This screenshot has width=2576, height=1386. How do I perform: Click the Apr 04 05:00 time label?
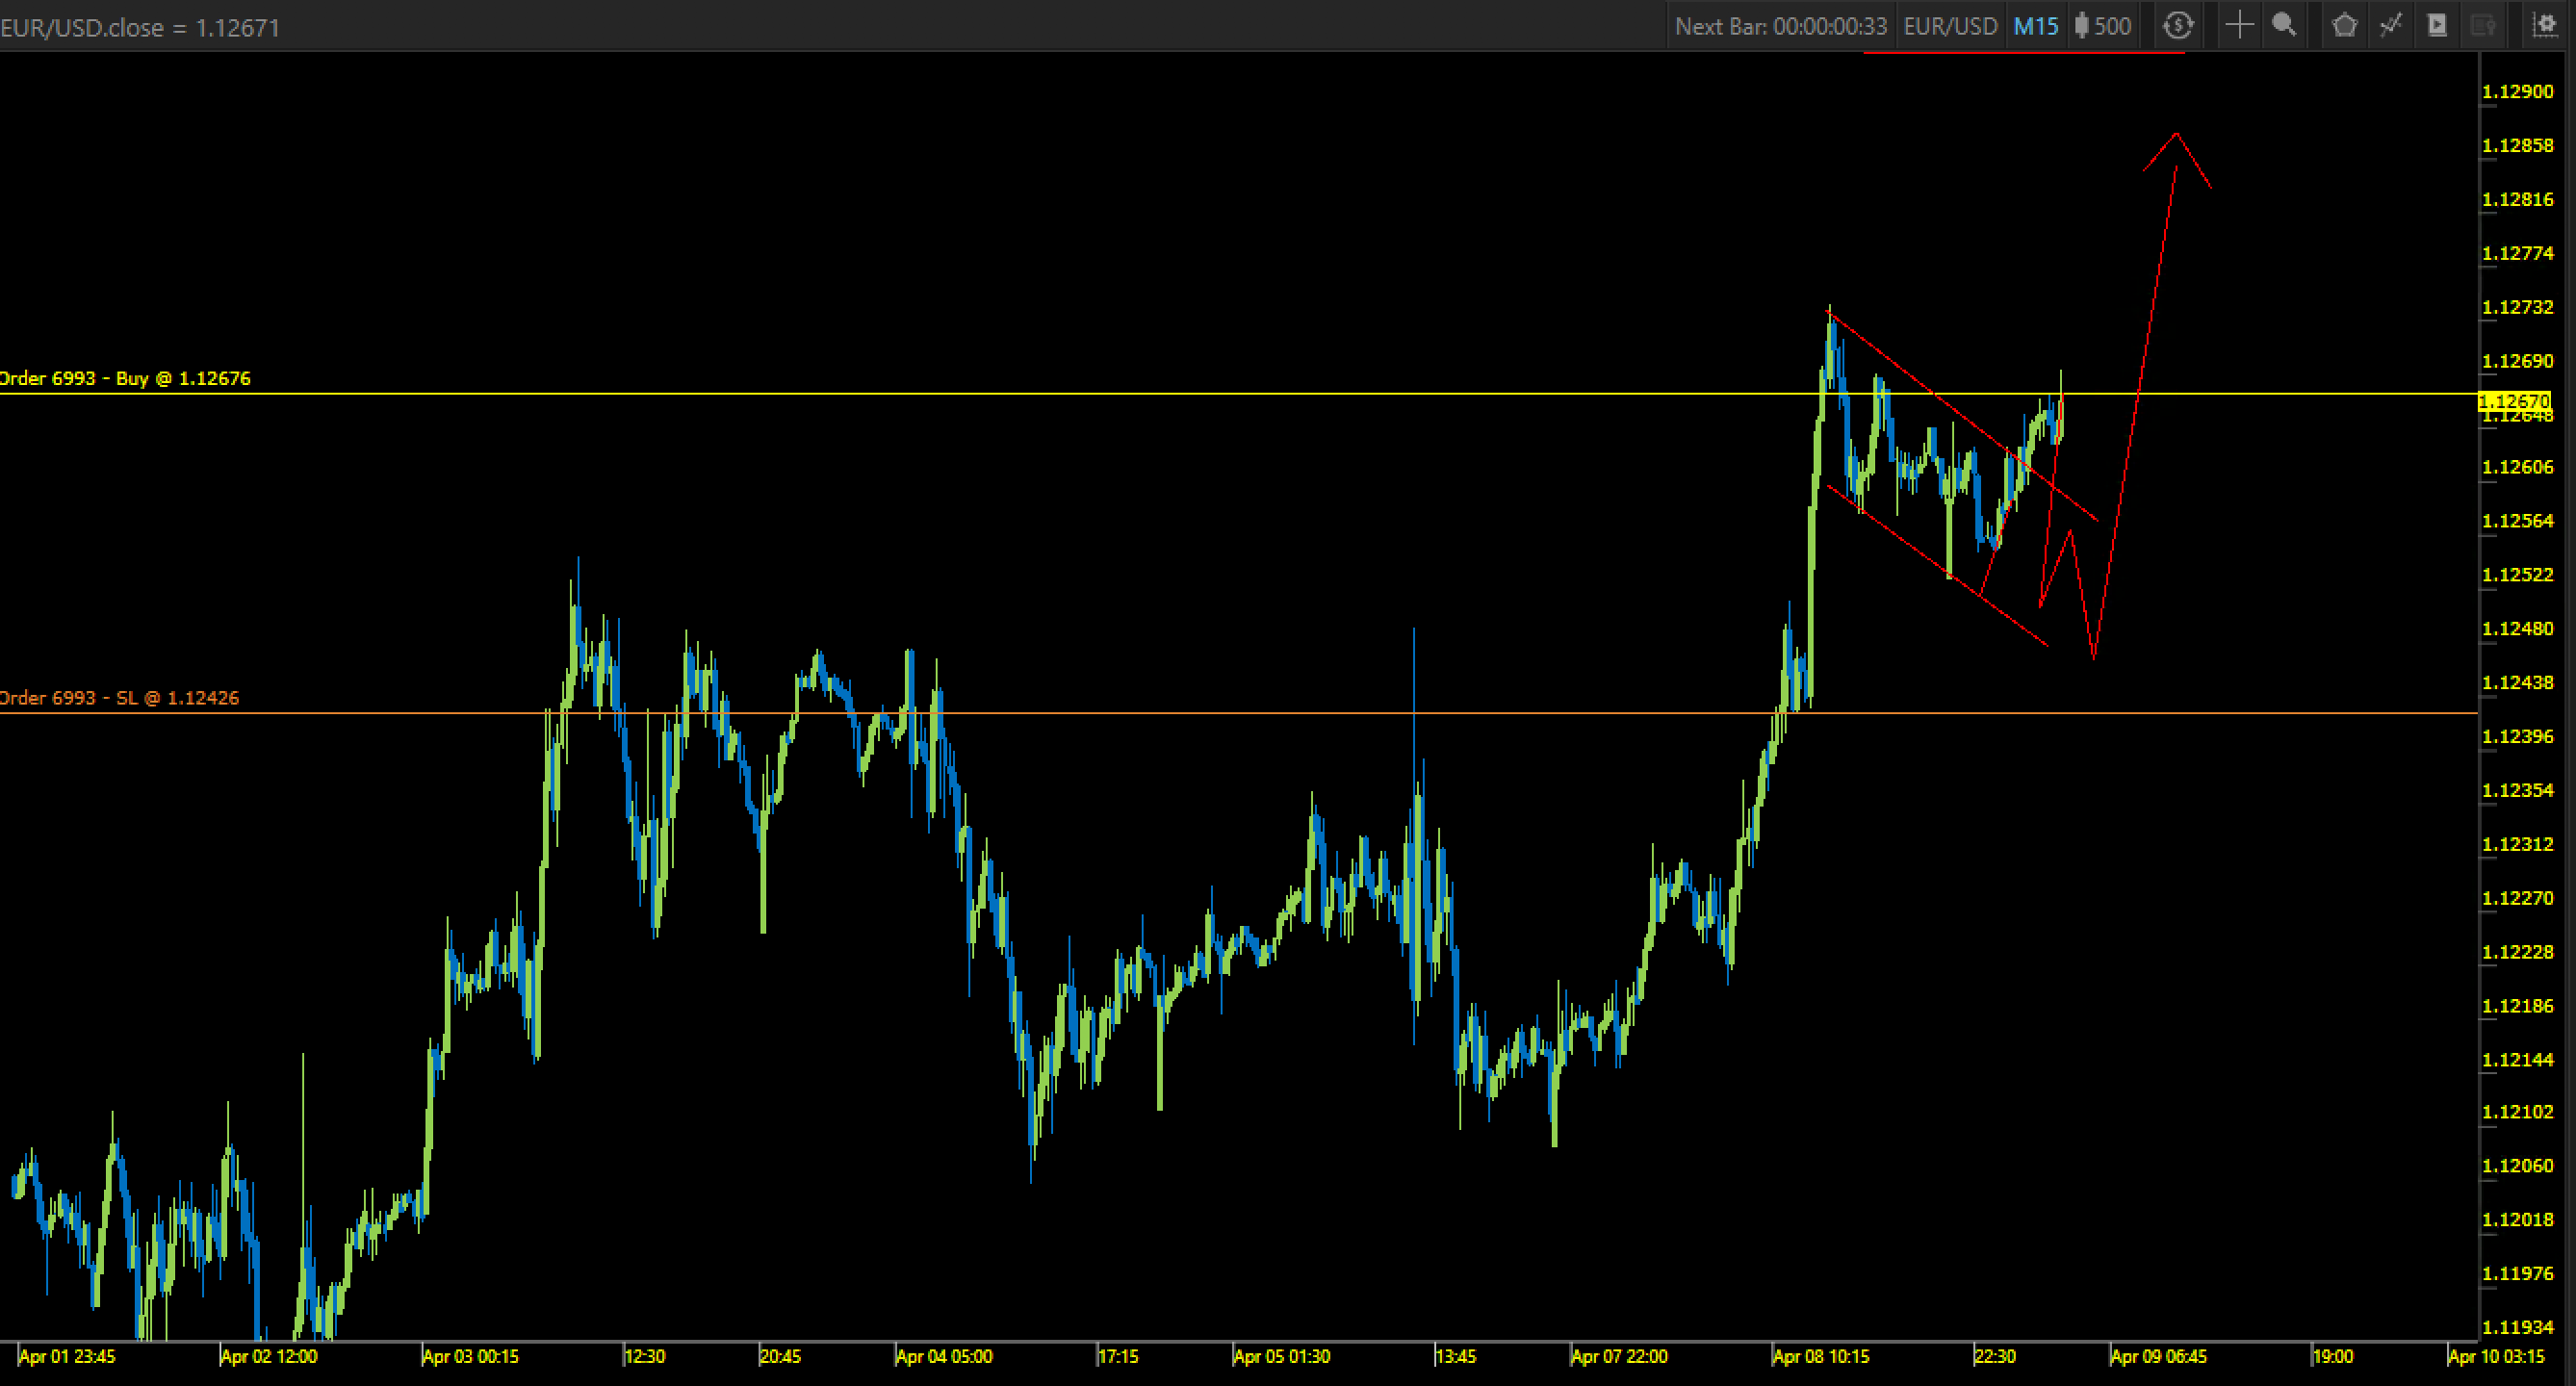point(944,1357)
